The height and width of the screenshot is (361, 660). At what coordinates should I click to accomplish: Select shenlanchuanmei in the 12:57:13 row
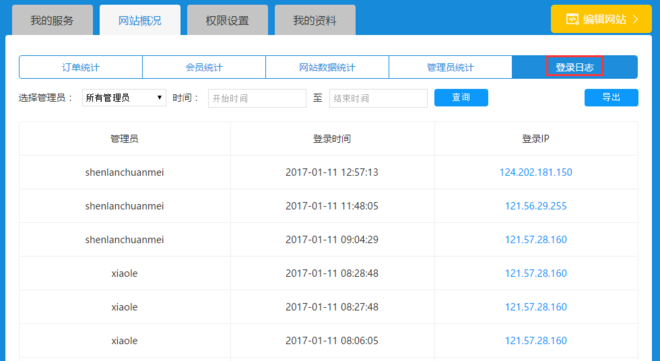point(125,172)
